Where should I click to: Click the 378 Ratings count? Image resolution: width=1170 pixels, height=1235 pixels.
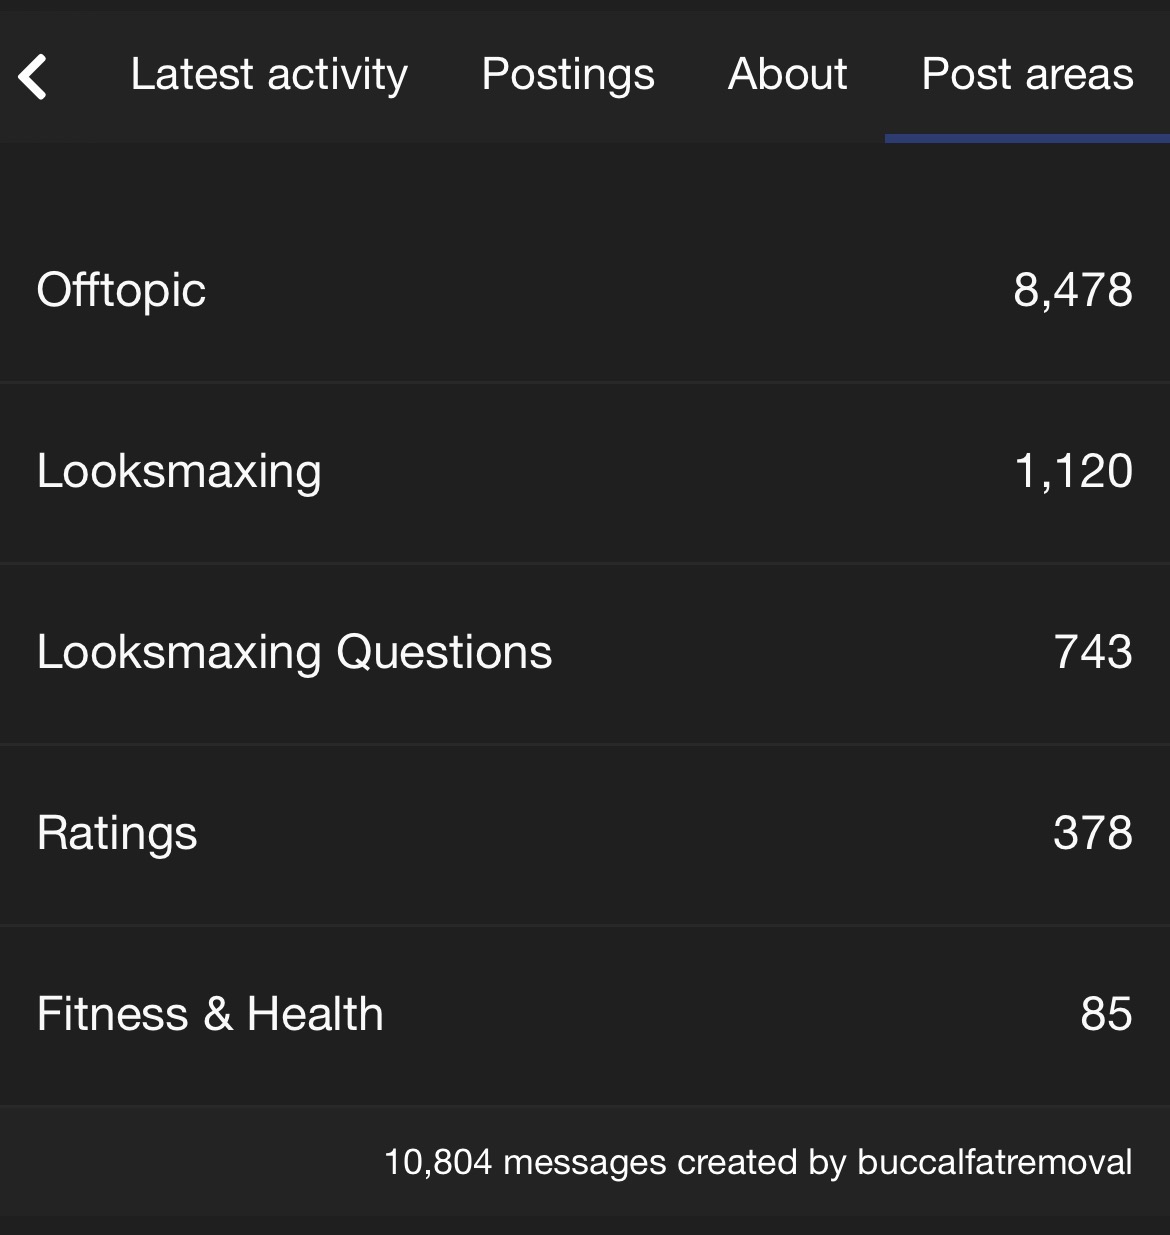[x=1093, y=833]
